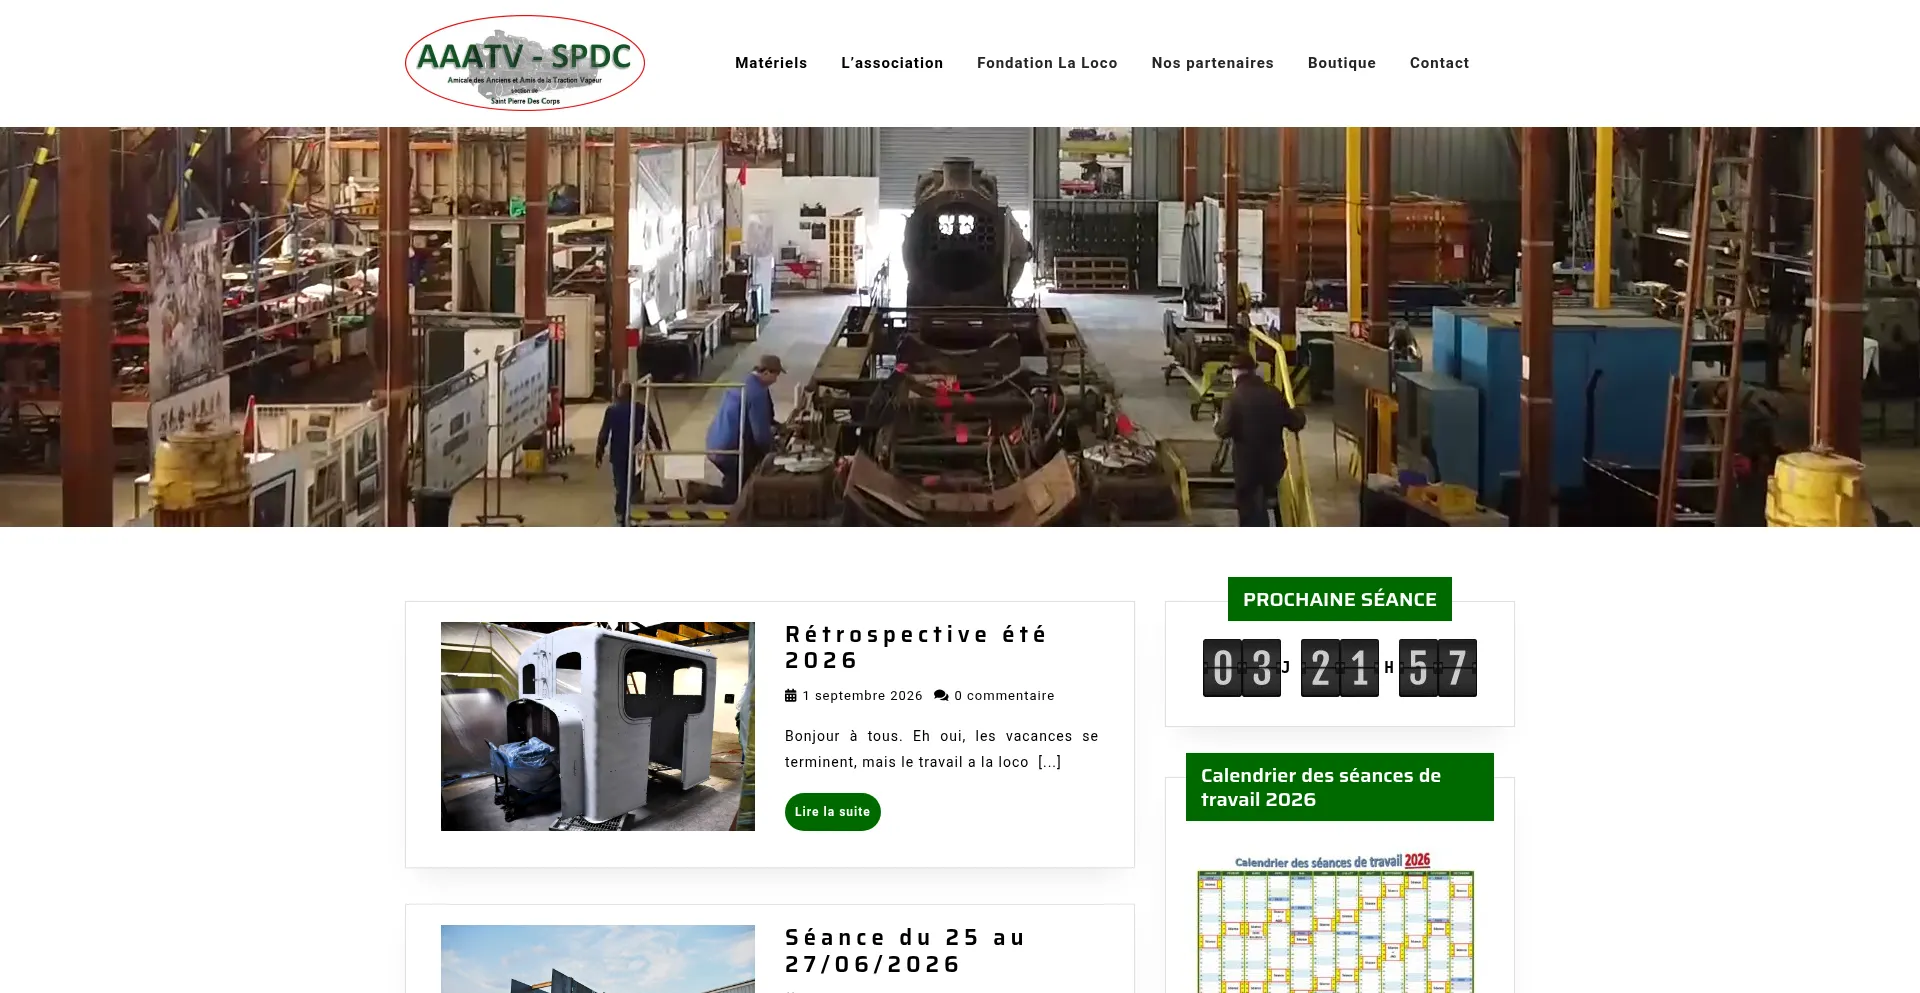
Task: Open the Séance du 25 au 27/06/2026 article
Action: (x=906, y=951)
